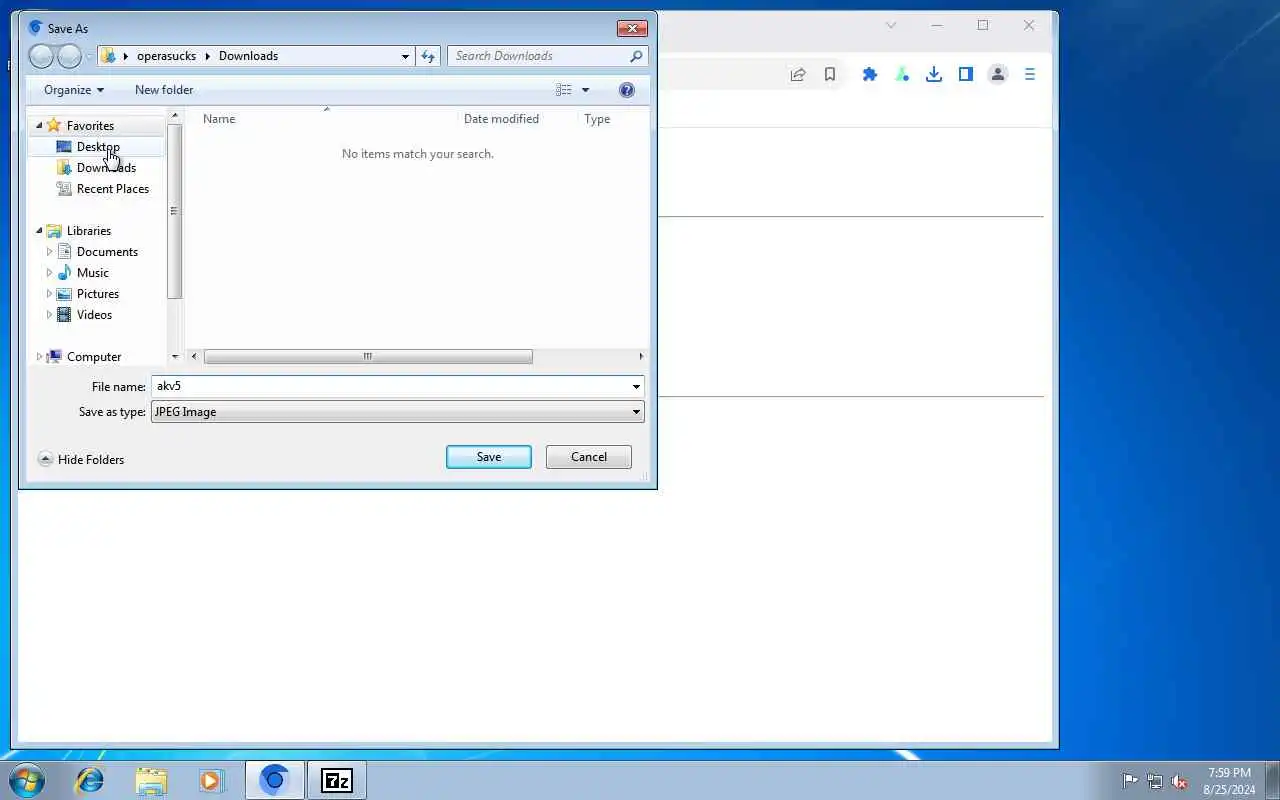Open the Save as type combo box
Screen dimensions: 1280x800
pyautogui.click(x=398, y=412)
